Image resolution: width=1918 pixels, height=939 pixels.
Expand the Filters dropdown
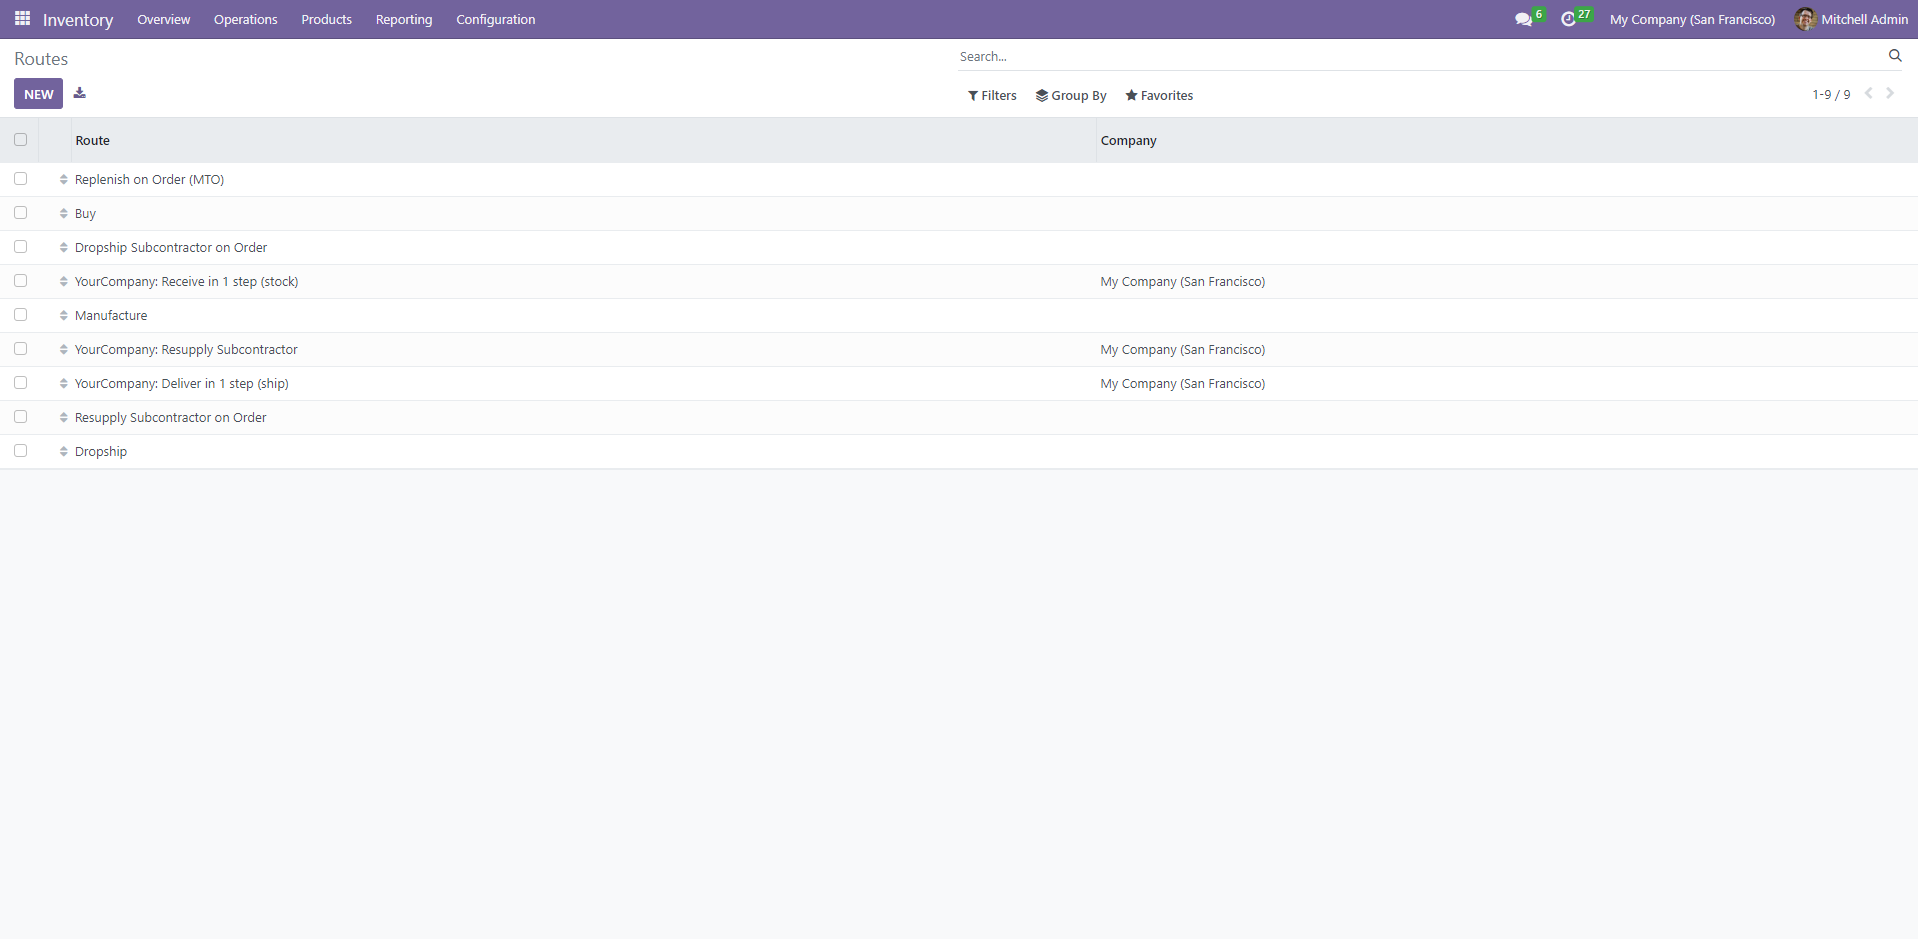(x=992, y=96)
